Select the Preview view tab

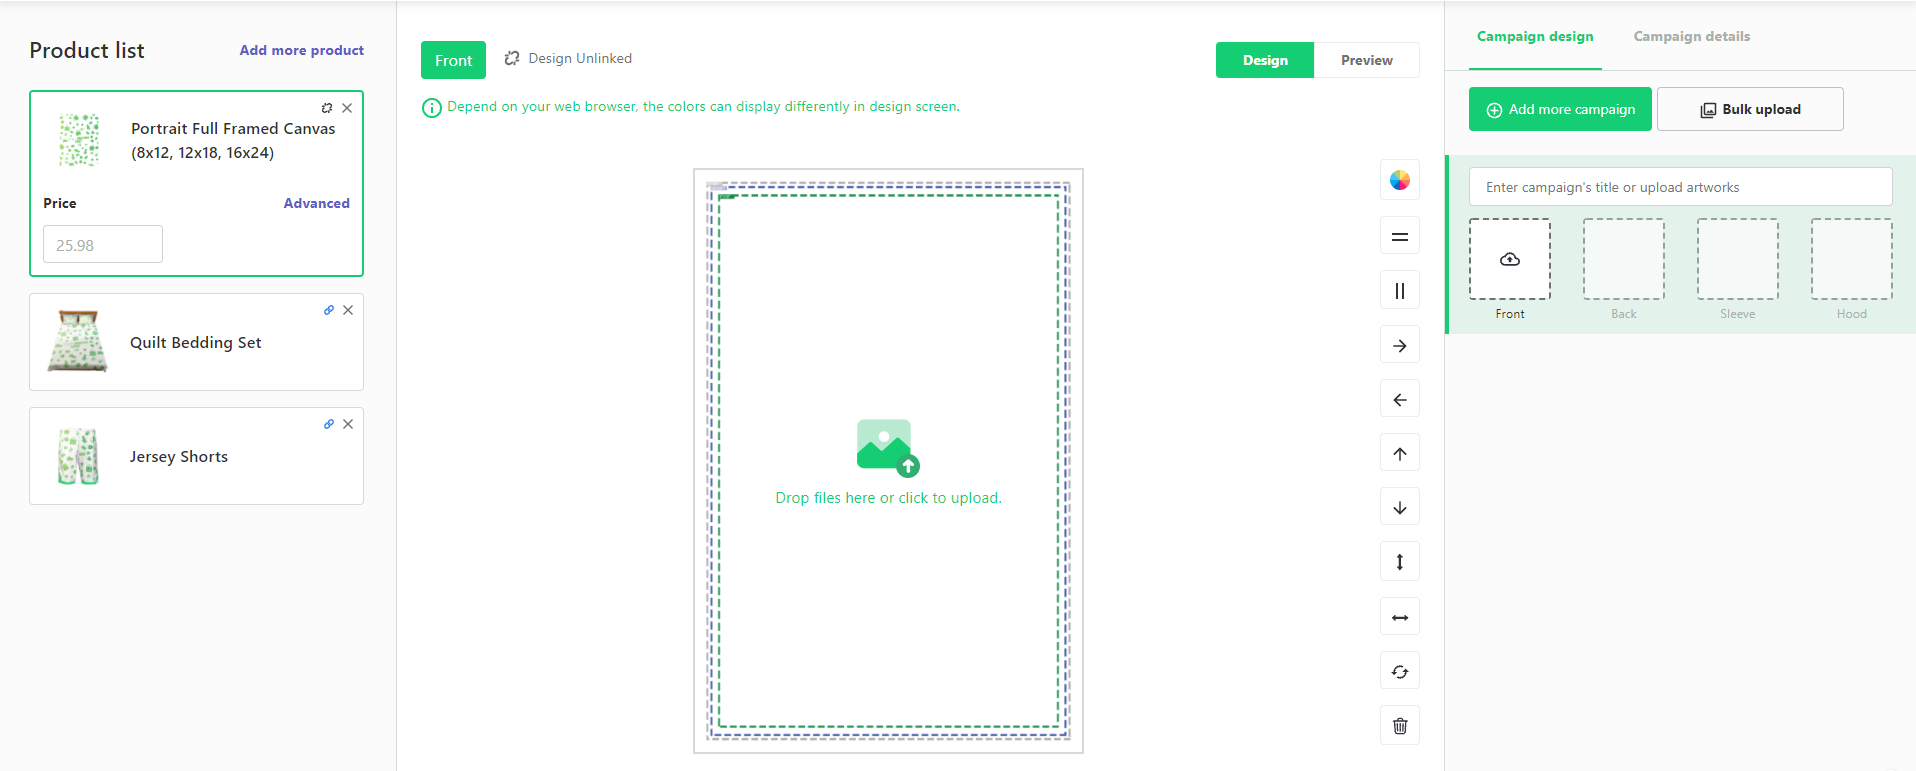coord(1367,60)
